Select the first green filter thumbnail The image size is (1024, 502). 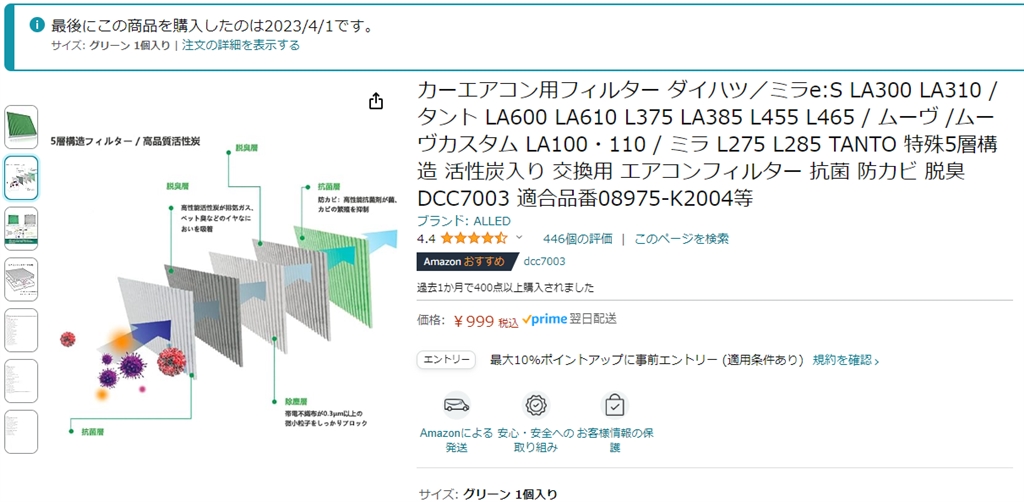(22, 127)
